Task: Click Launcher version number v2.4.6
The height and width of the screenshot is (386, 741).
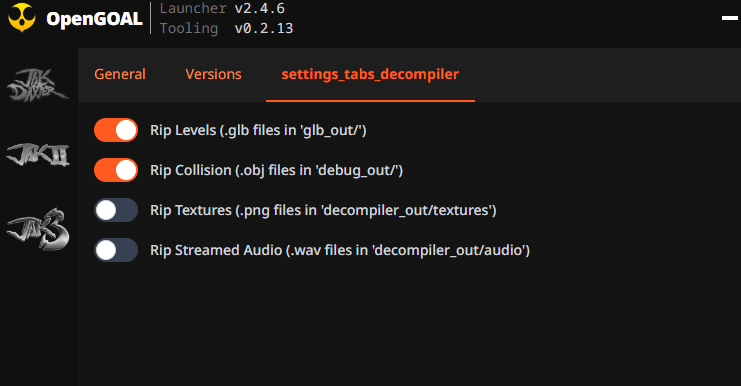Action: click(x=259, y=9)
